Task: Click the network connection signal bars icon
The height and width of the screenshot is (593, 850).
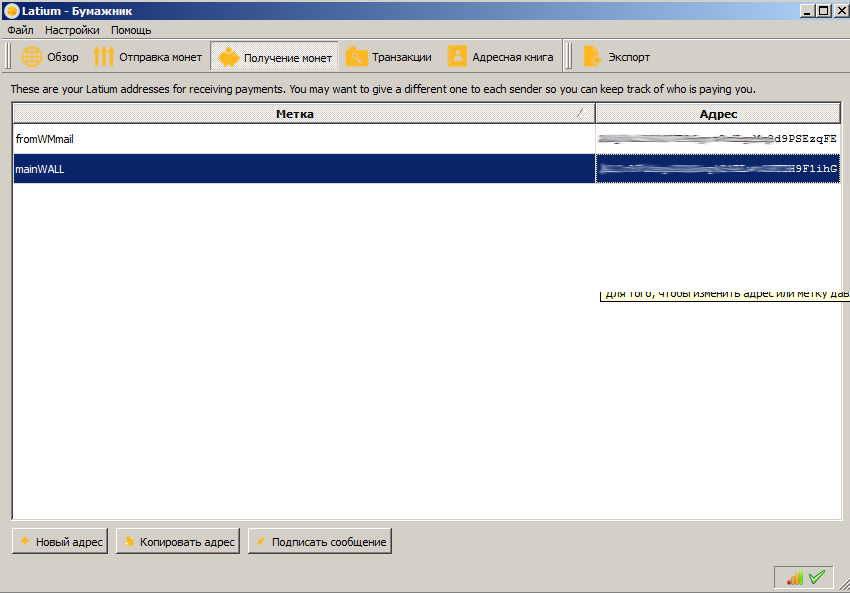Action: tap(794, 577)
